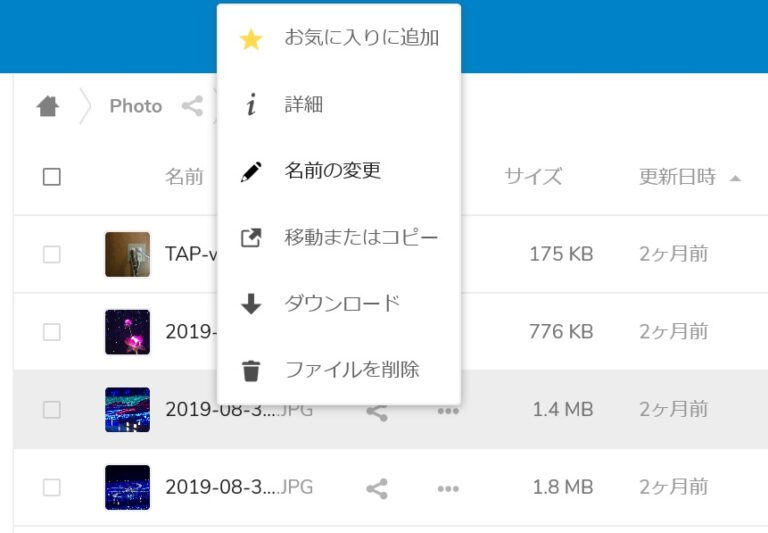Click the home breadcrumb icon
The height and width of the screenshot is (533, 768).
point(48,106)
